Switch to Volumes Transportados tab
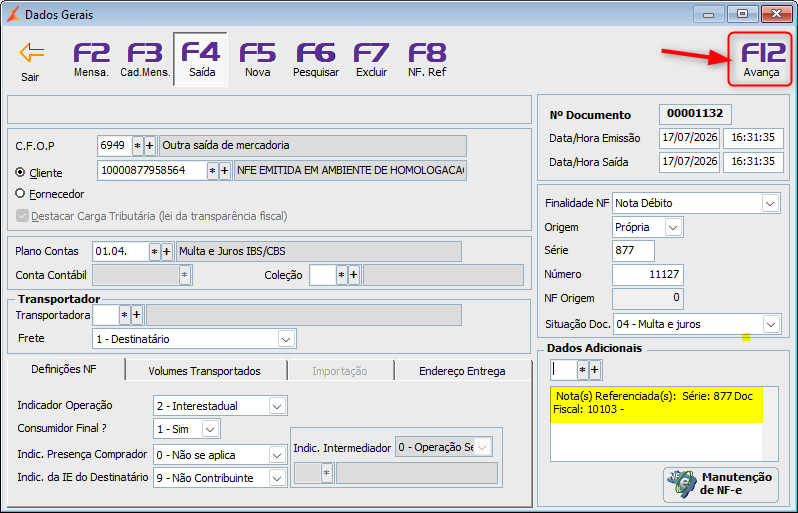The width and height of the screenshot is (798, 513). [205, 371]
